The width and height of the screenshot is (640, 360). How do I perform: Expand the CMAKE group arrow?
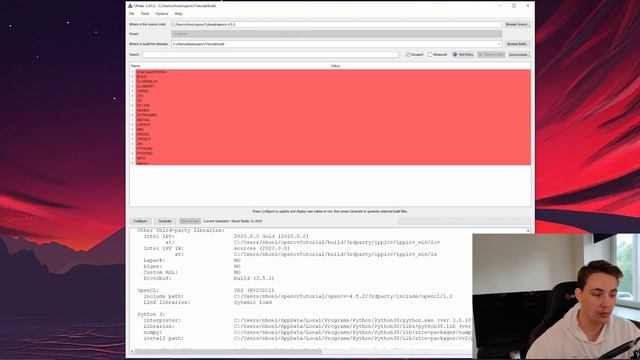(133, 91)
